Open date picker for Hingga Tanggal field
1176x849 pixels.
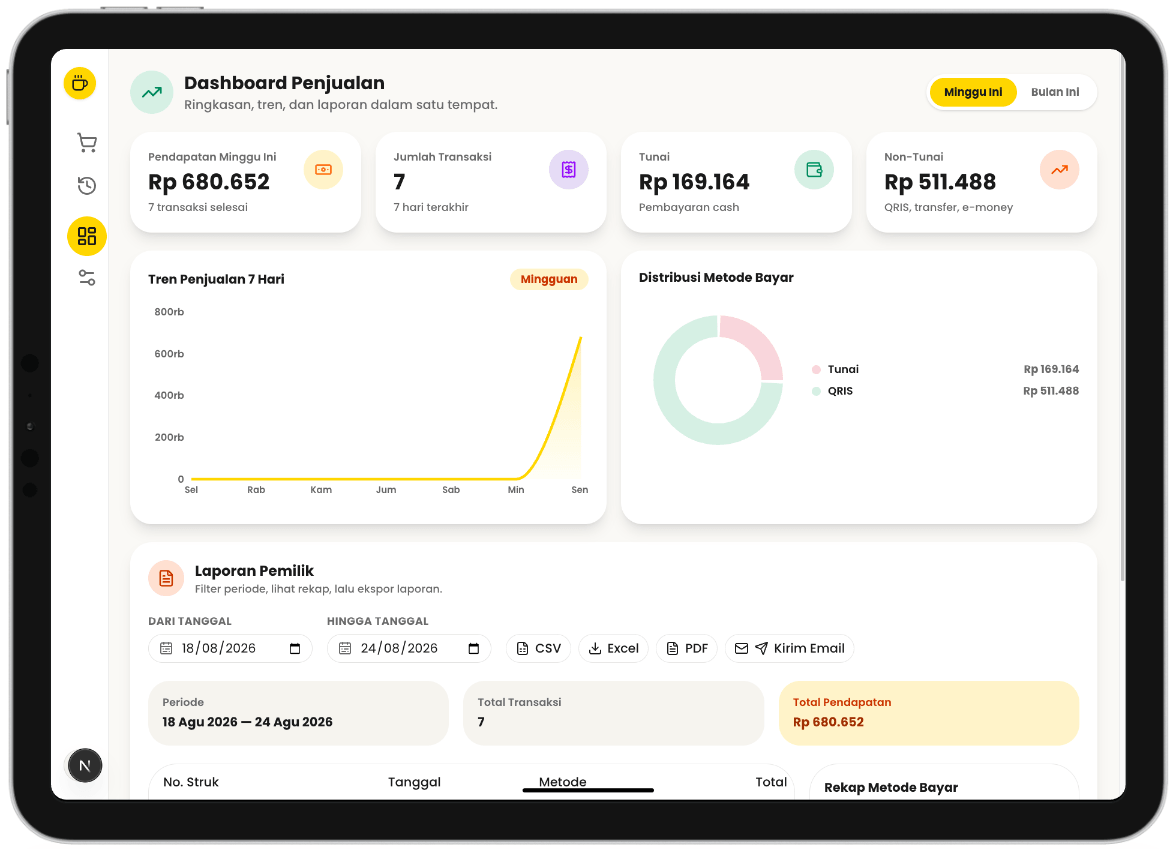pyautogui.click(x=473, y=649)
